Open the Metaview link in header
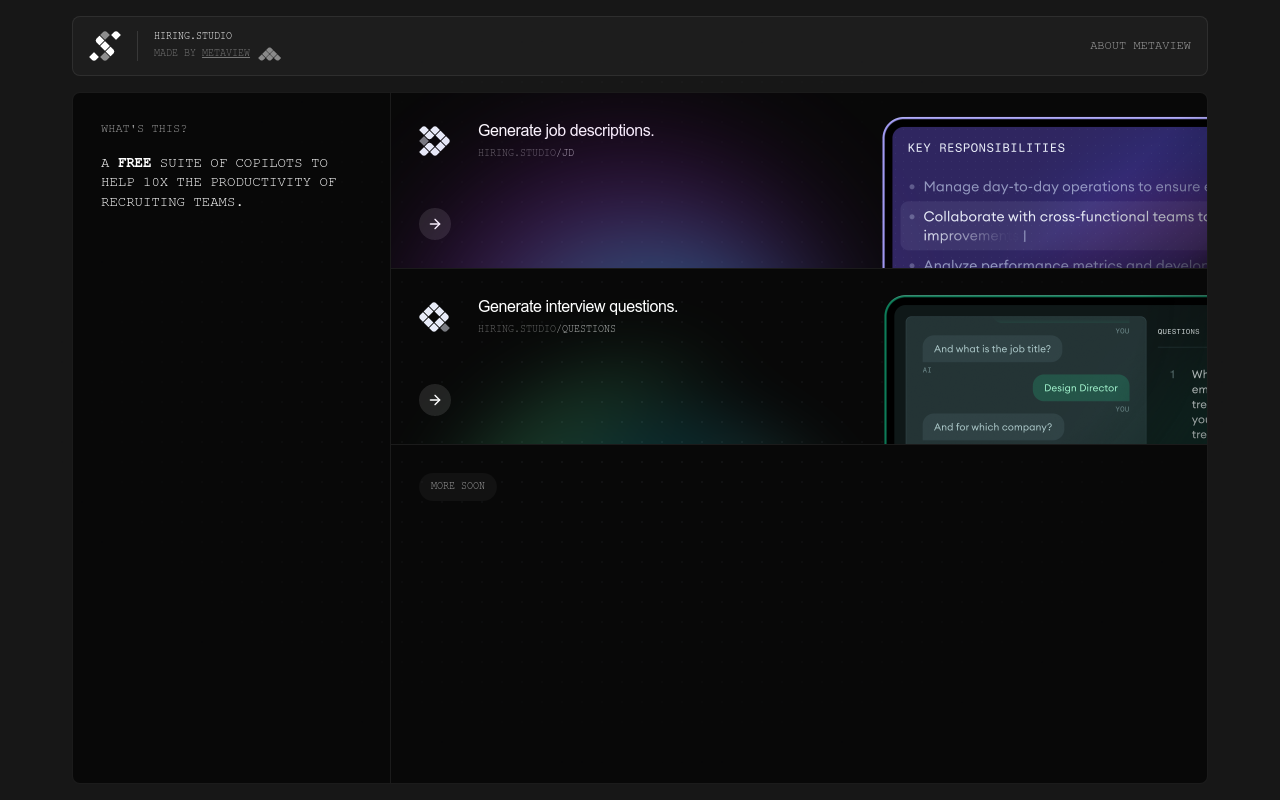Image resolution: width=1280 pixels, height=800 pixels. (226, 53)
